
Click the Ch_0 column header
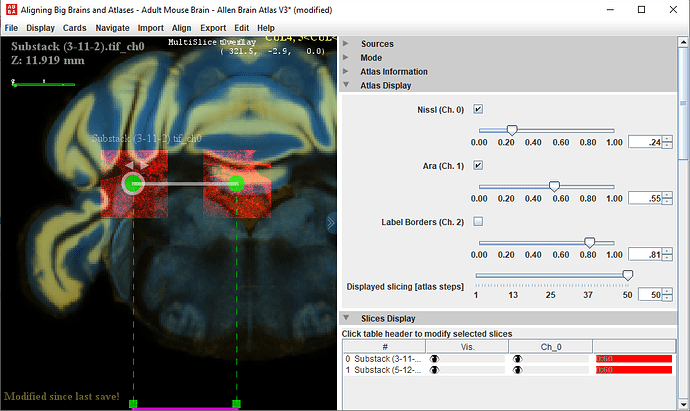551,347
